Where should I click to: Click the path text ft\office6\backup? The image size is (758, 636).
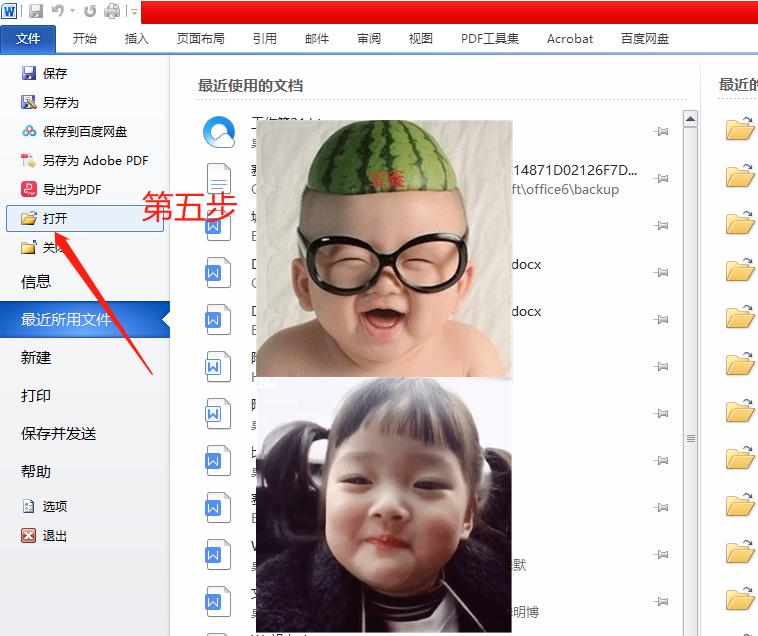click(565, 189)
